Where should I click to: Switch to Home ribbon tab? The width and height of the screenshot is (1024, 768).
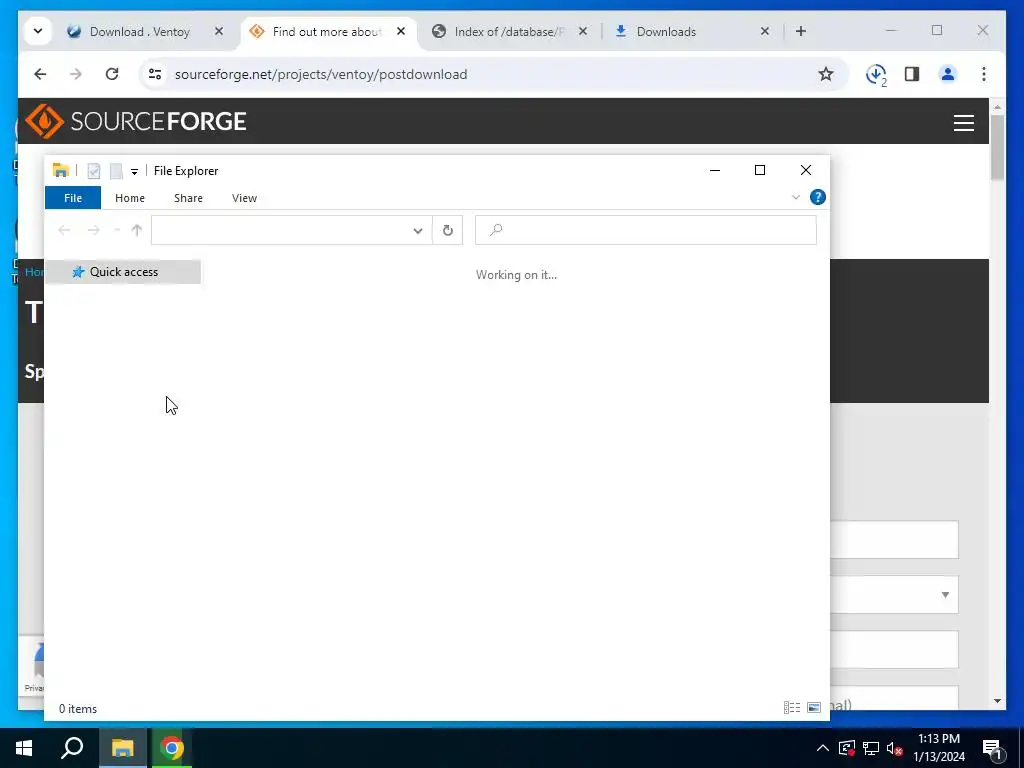(130, 198)
